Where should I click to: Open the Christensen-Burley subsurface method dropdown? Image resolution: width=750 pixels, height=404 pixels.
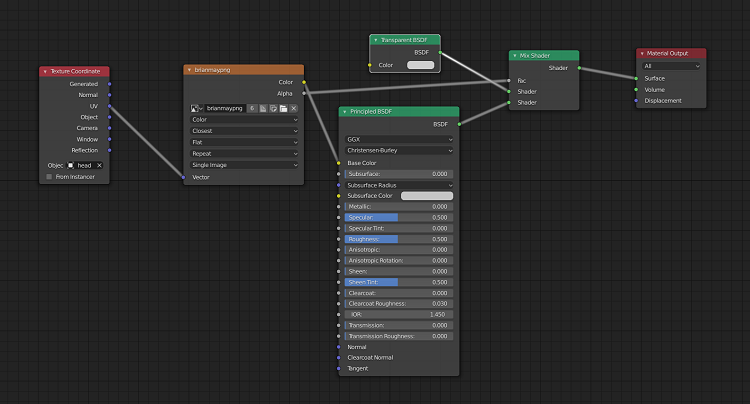tap(400, 151)
